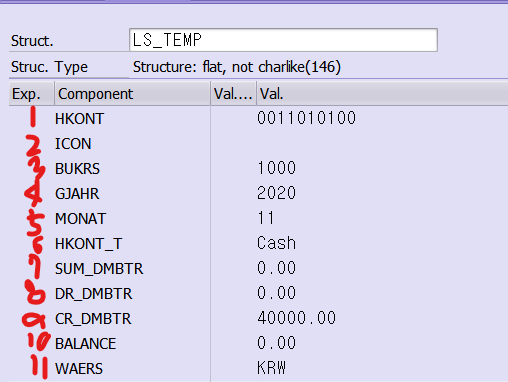
Task: Click the BALANCE value 0.00
Action: coord(277,343)
